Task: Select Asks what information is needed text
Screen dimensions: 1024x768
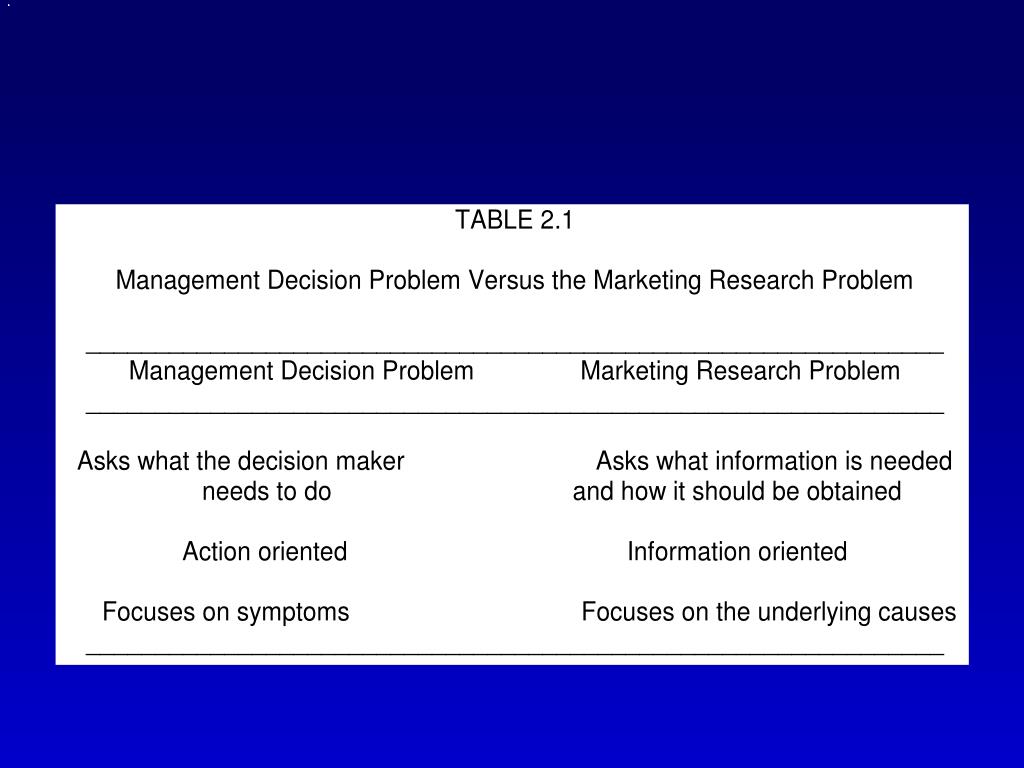Action: click(x=774, y=461)
